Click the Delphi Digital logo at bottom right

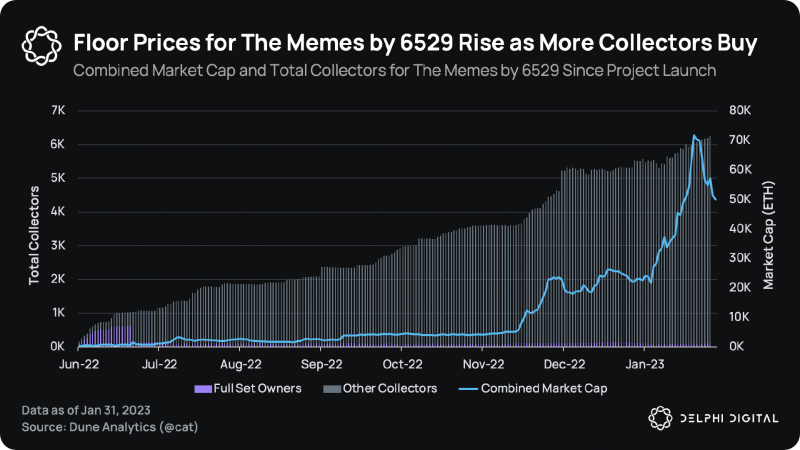[713, 418]
